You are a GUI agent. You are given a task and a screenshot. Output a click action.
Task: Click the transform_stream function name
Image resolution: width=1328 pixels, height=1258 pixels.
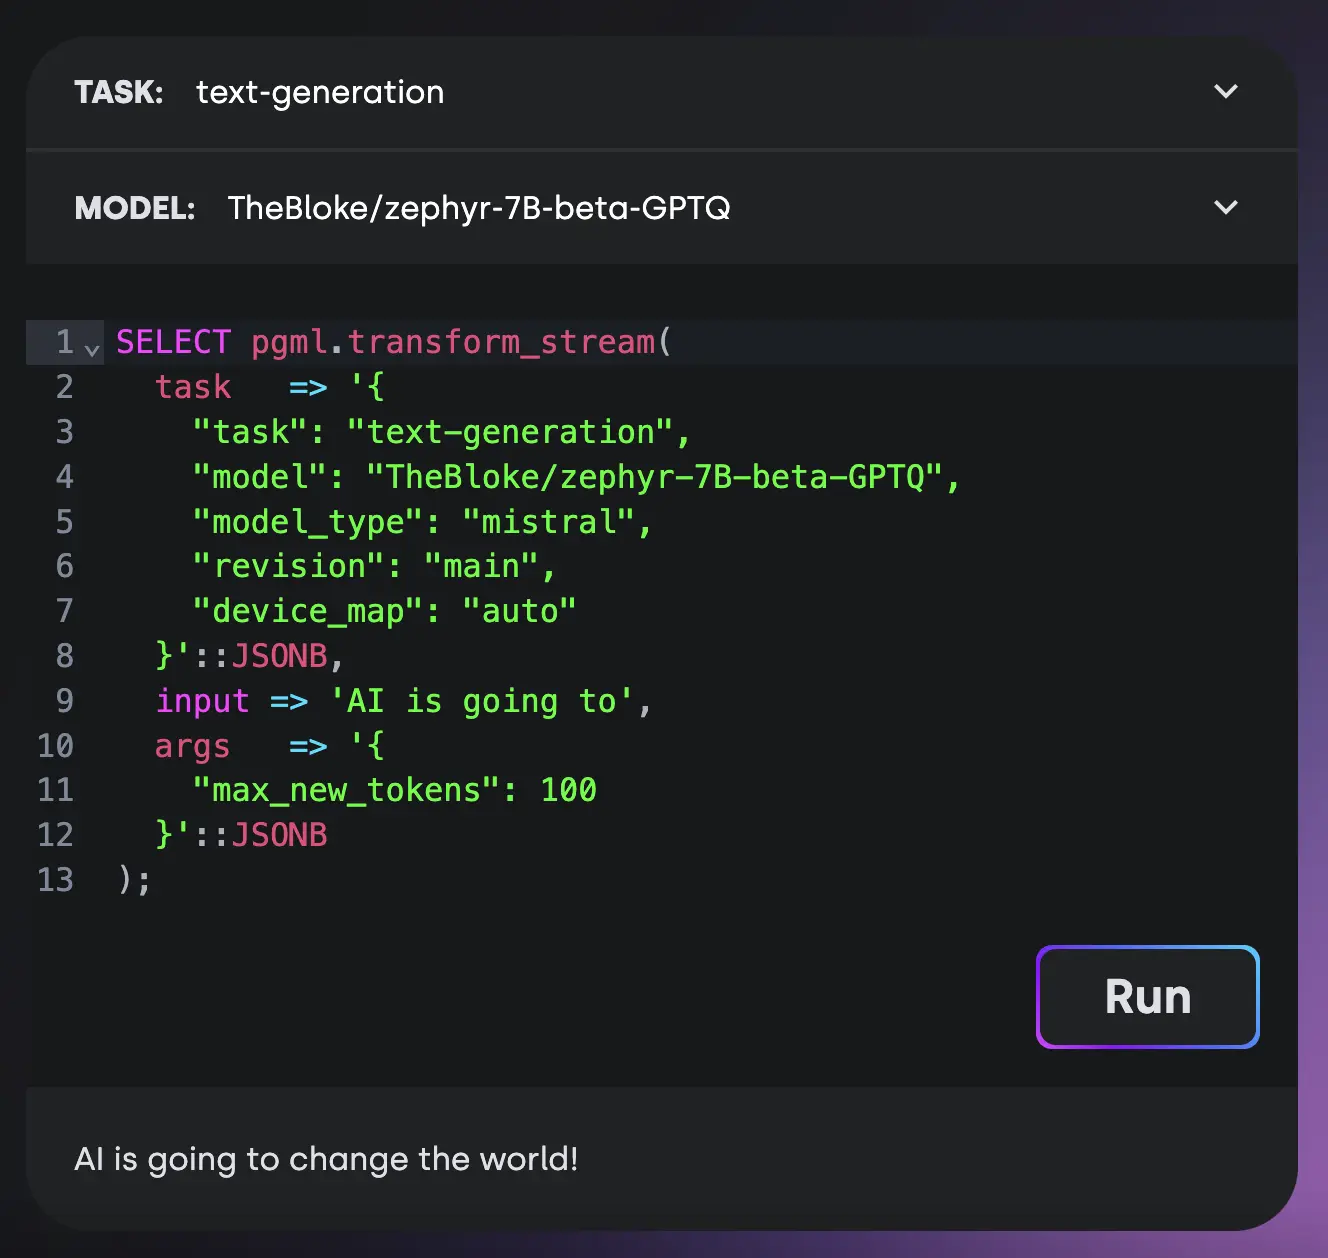(x=501, y=342)
